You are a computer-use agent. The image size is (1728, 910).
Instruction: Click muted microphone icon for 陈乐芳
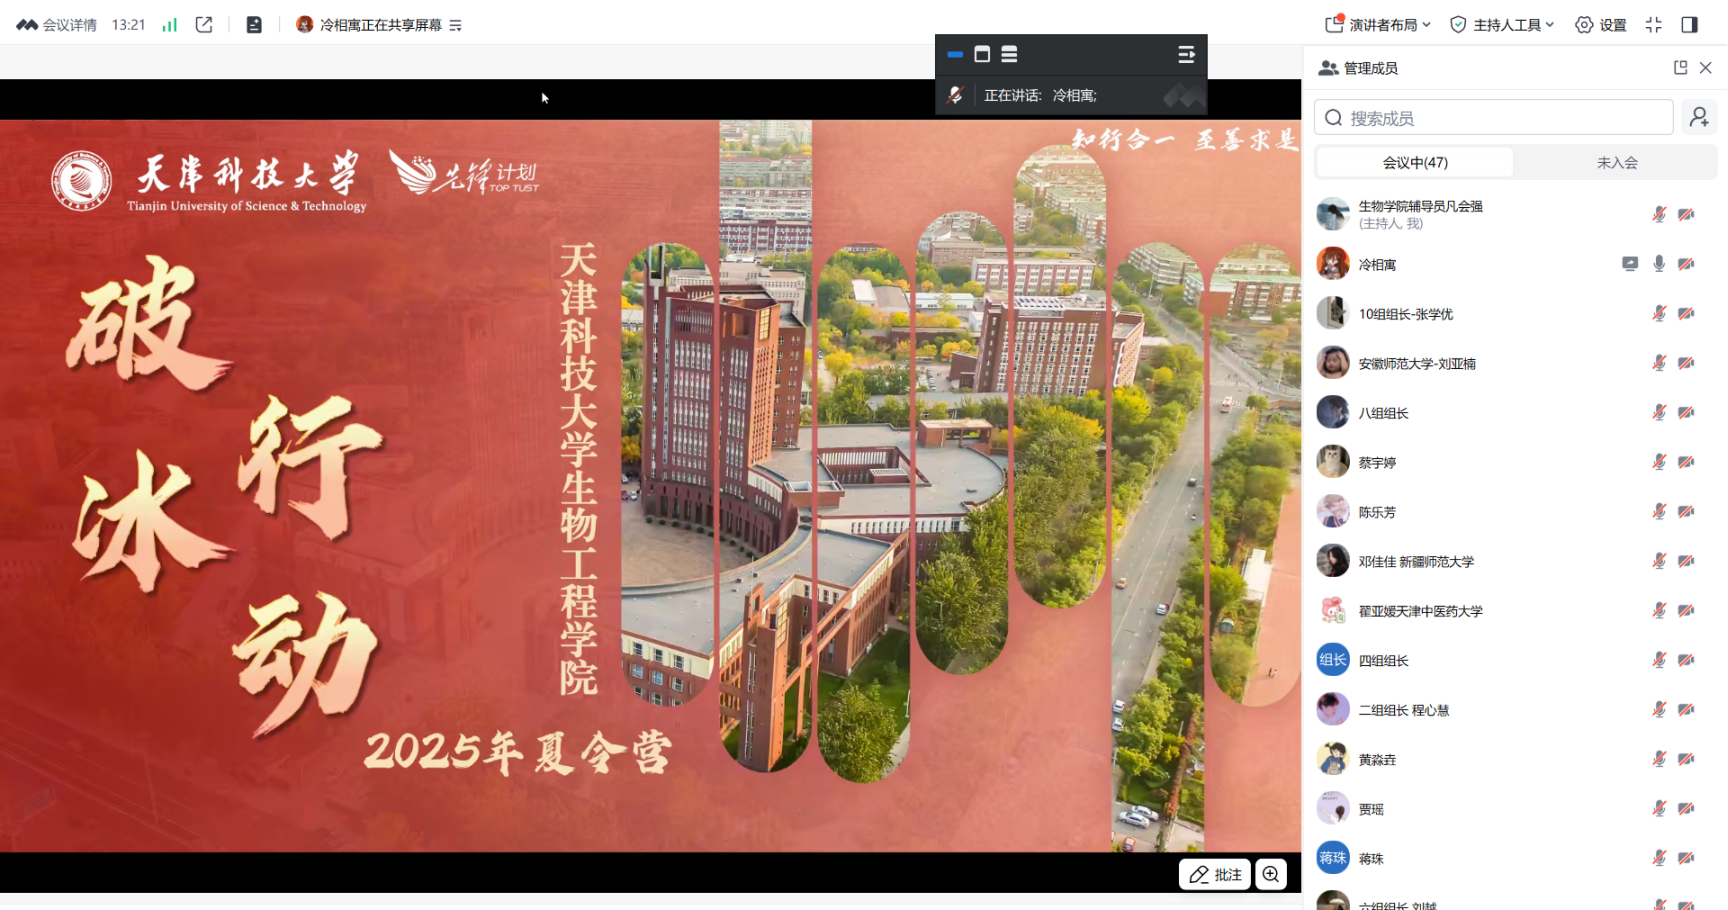click(1659, 511)
